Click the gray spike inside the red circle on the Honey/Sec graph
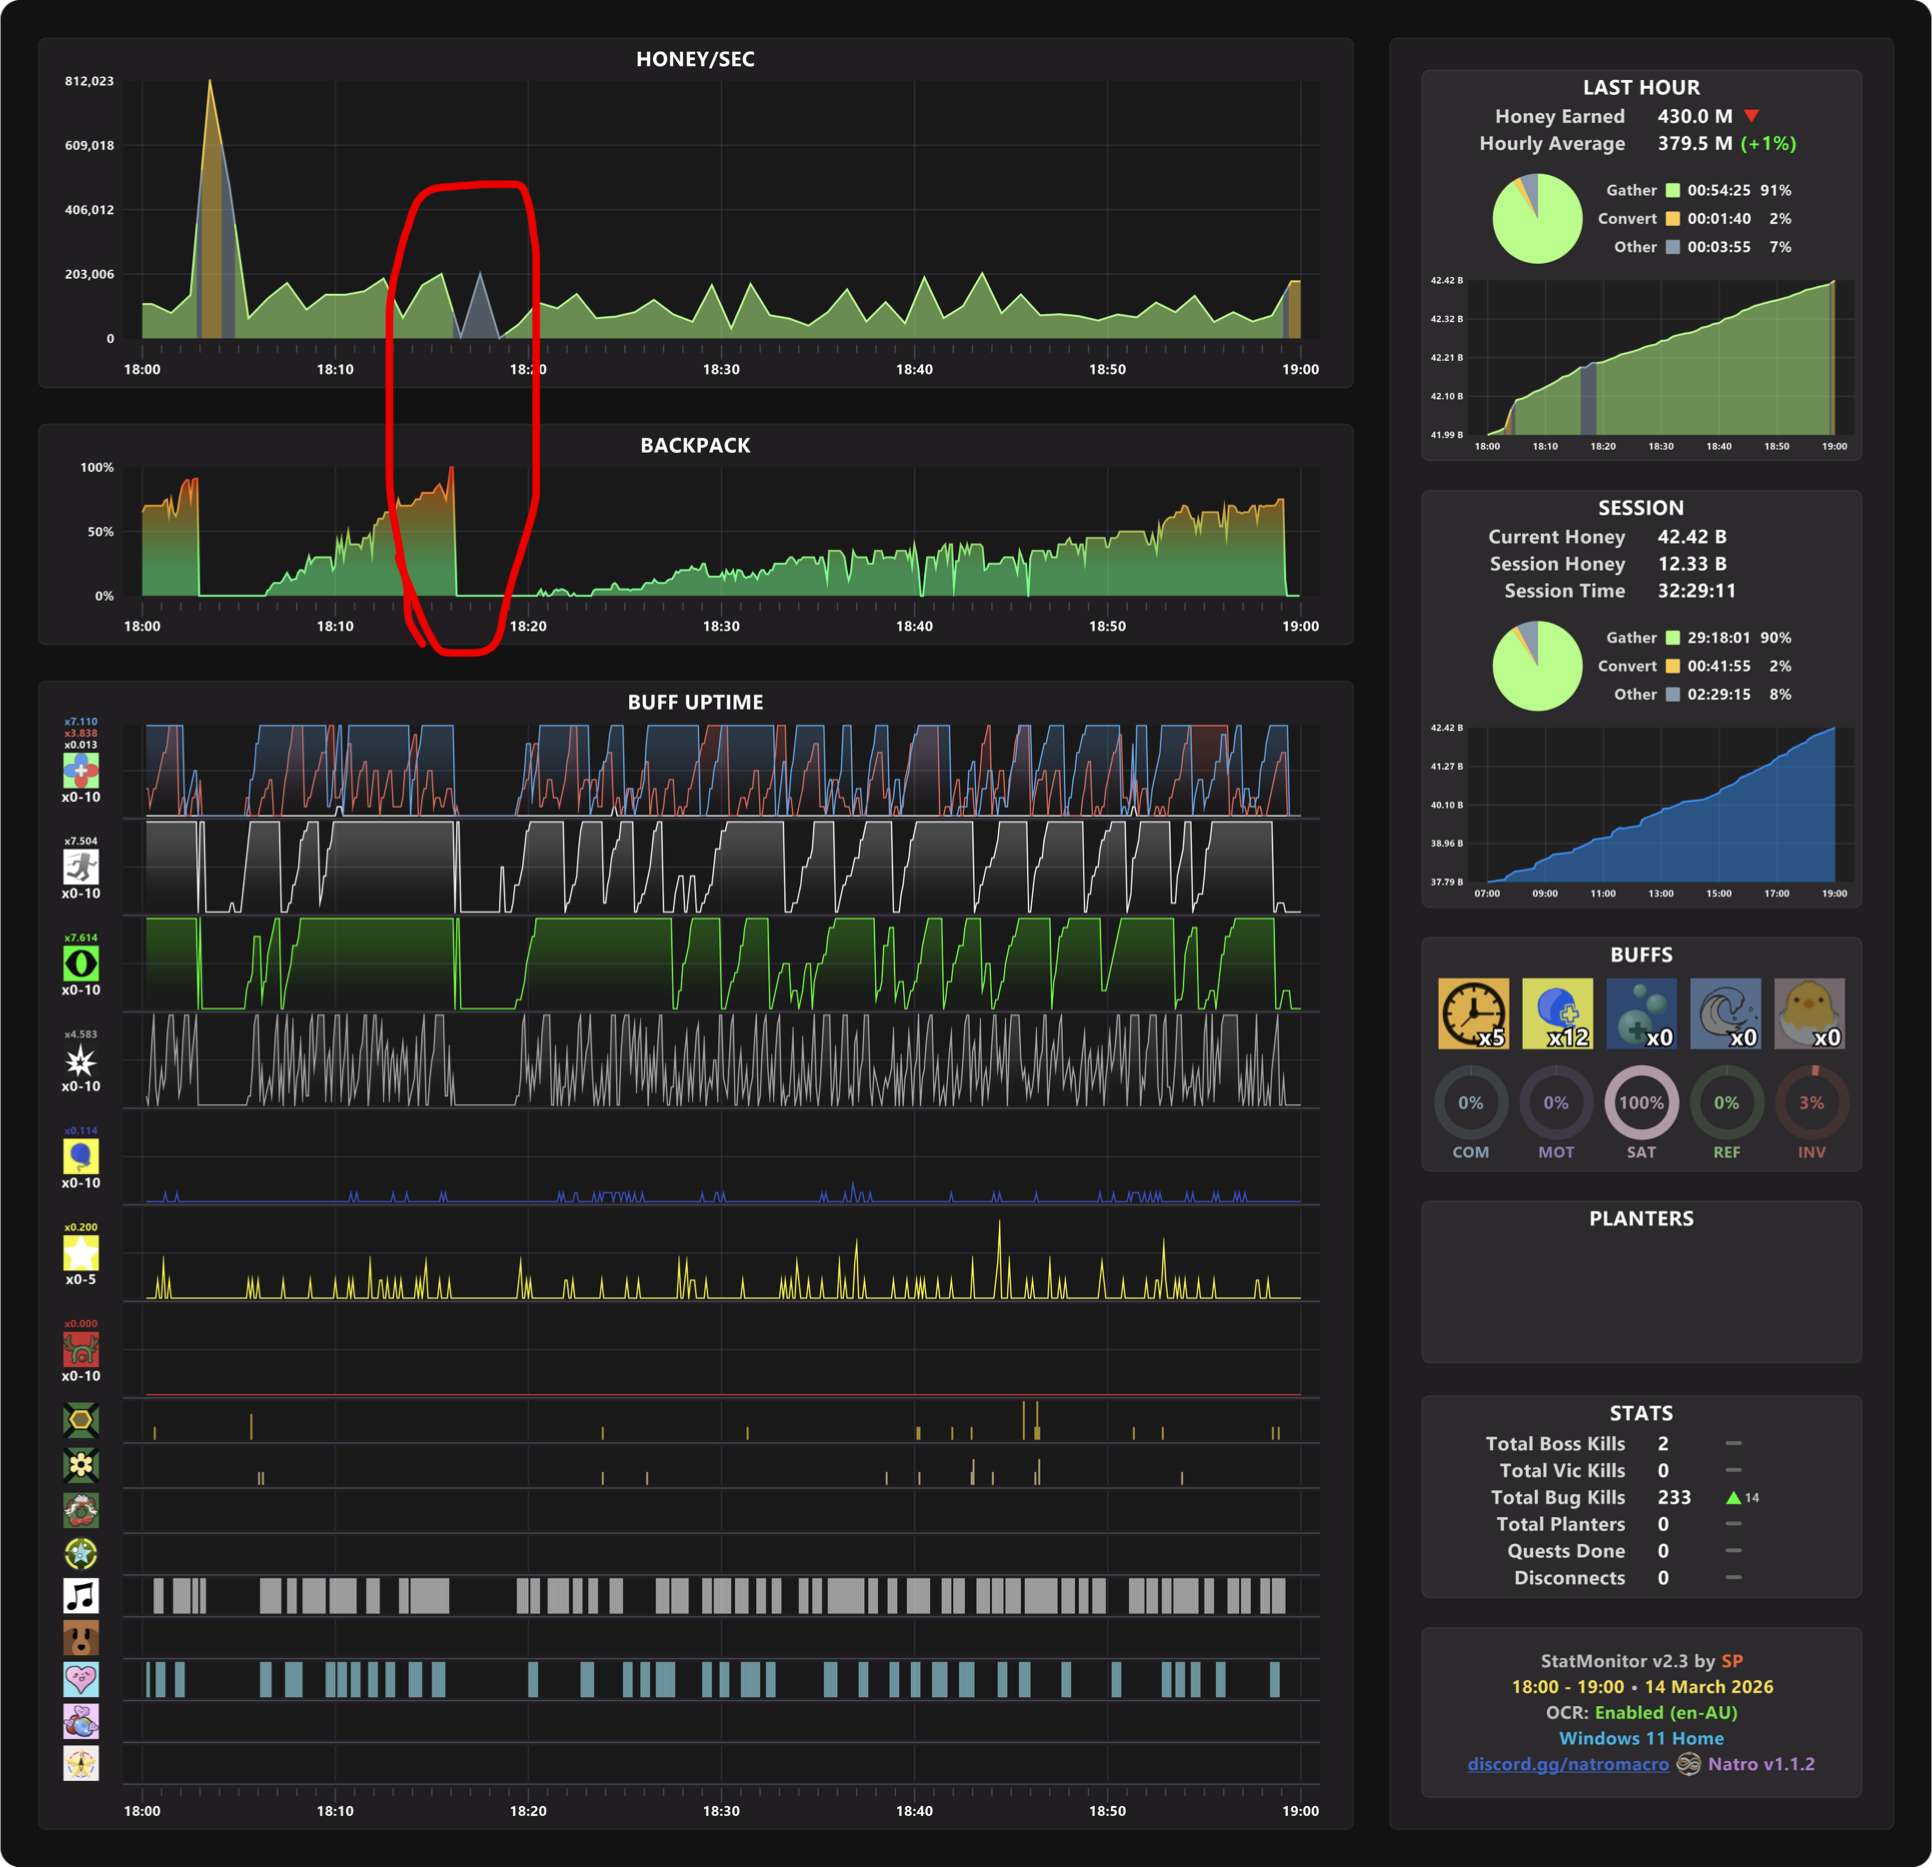1932x1868 pixels. [480, 308]
